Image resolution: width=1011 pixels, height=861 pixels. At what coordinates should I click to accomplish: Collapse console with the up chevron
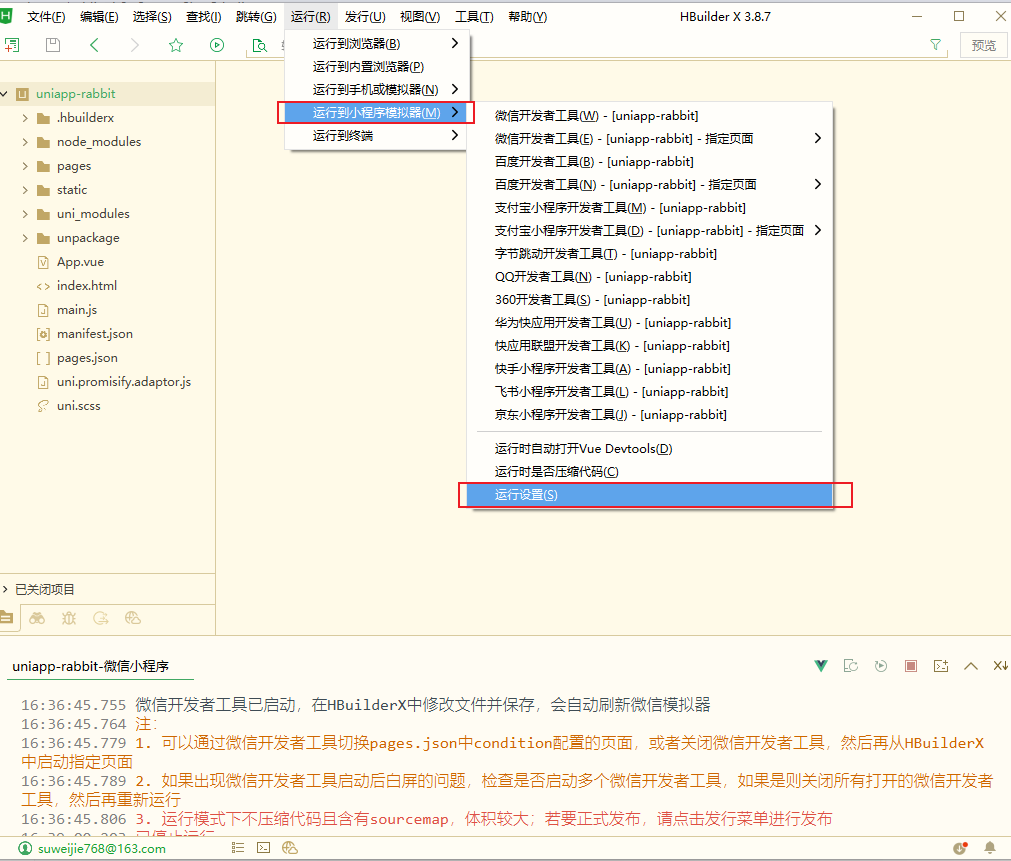pyautogui.click(x=970, y=666)
